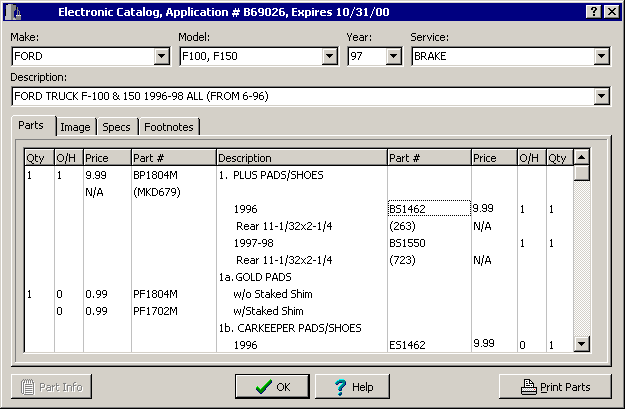625x409 pixels.
Task: Switch to the Specs tab
Action: pos(116,127)
